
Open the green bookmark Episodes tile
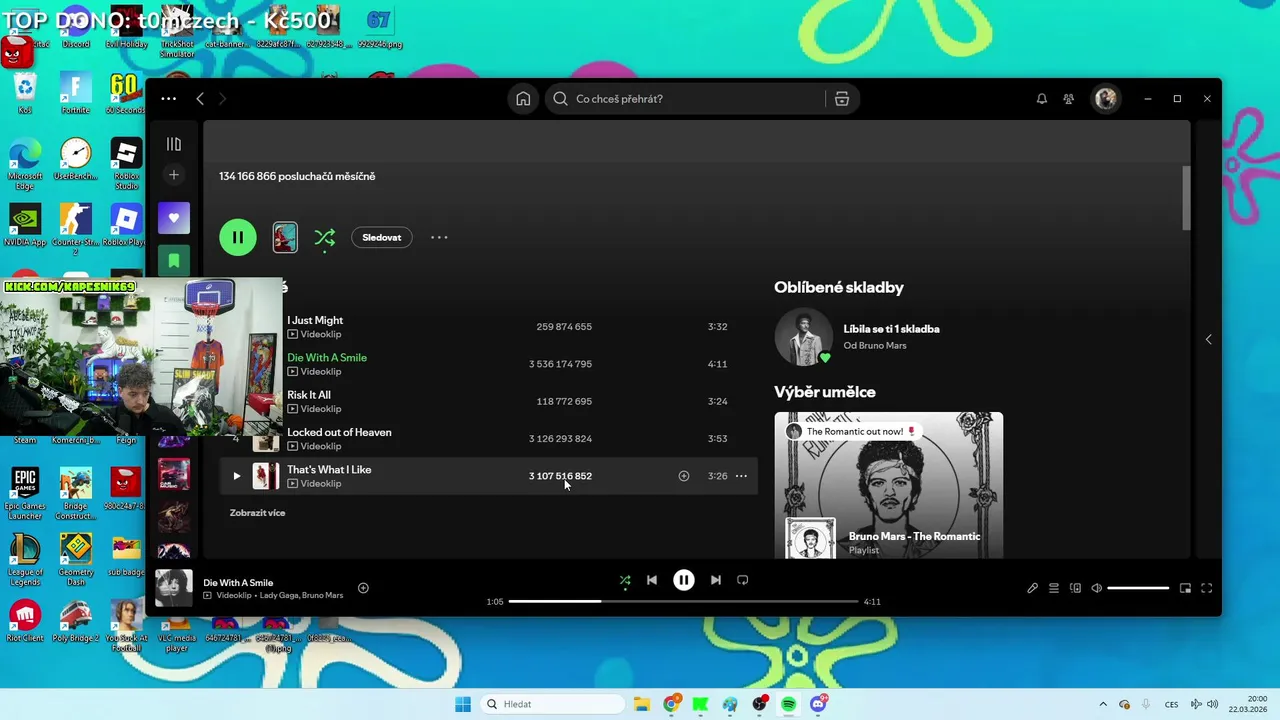[x=174, y=260]
